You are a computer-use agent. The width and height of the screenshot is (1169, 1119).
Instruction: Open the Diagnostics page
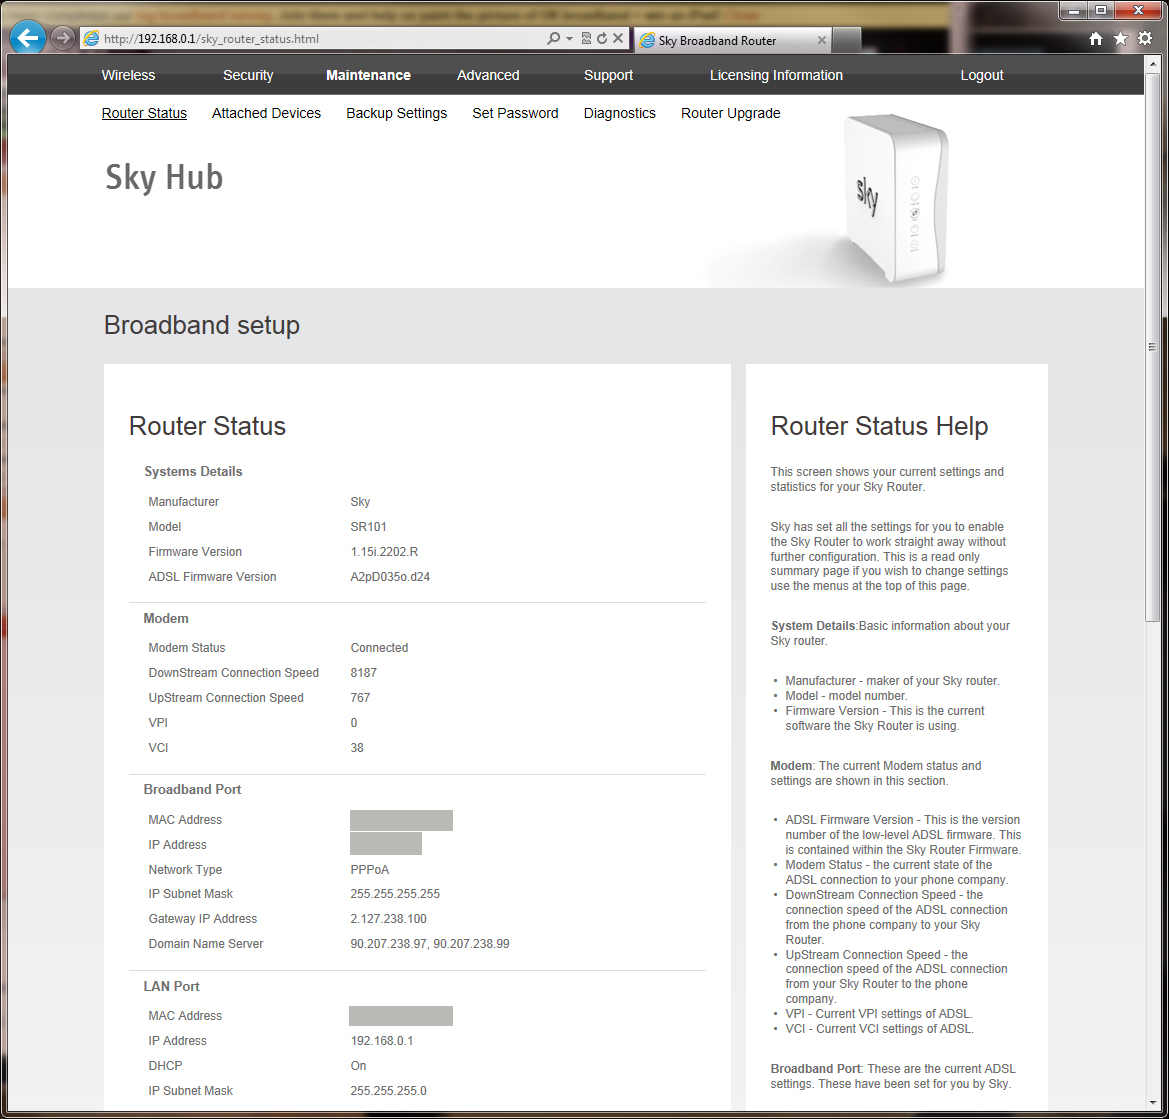click(620, 113)
